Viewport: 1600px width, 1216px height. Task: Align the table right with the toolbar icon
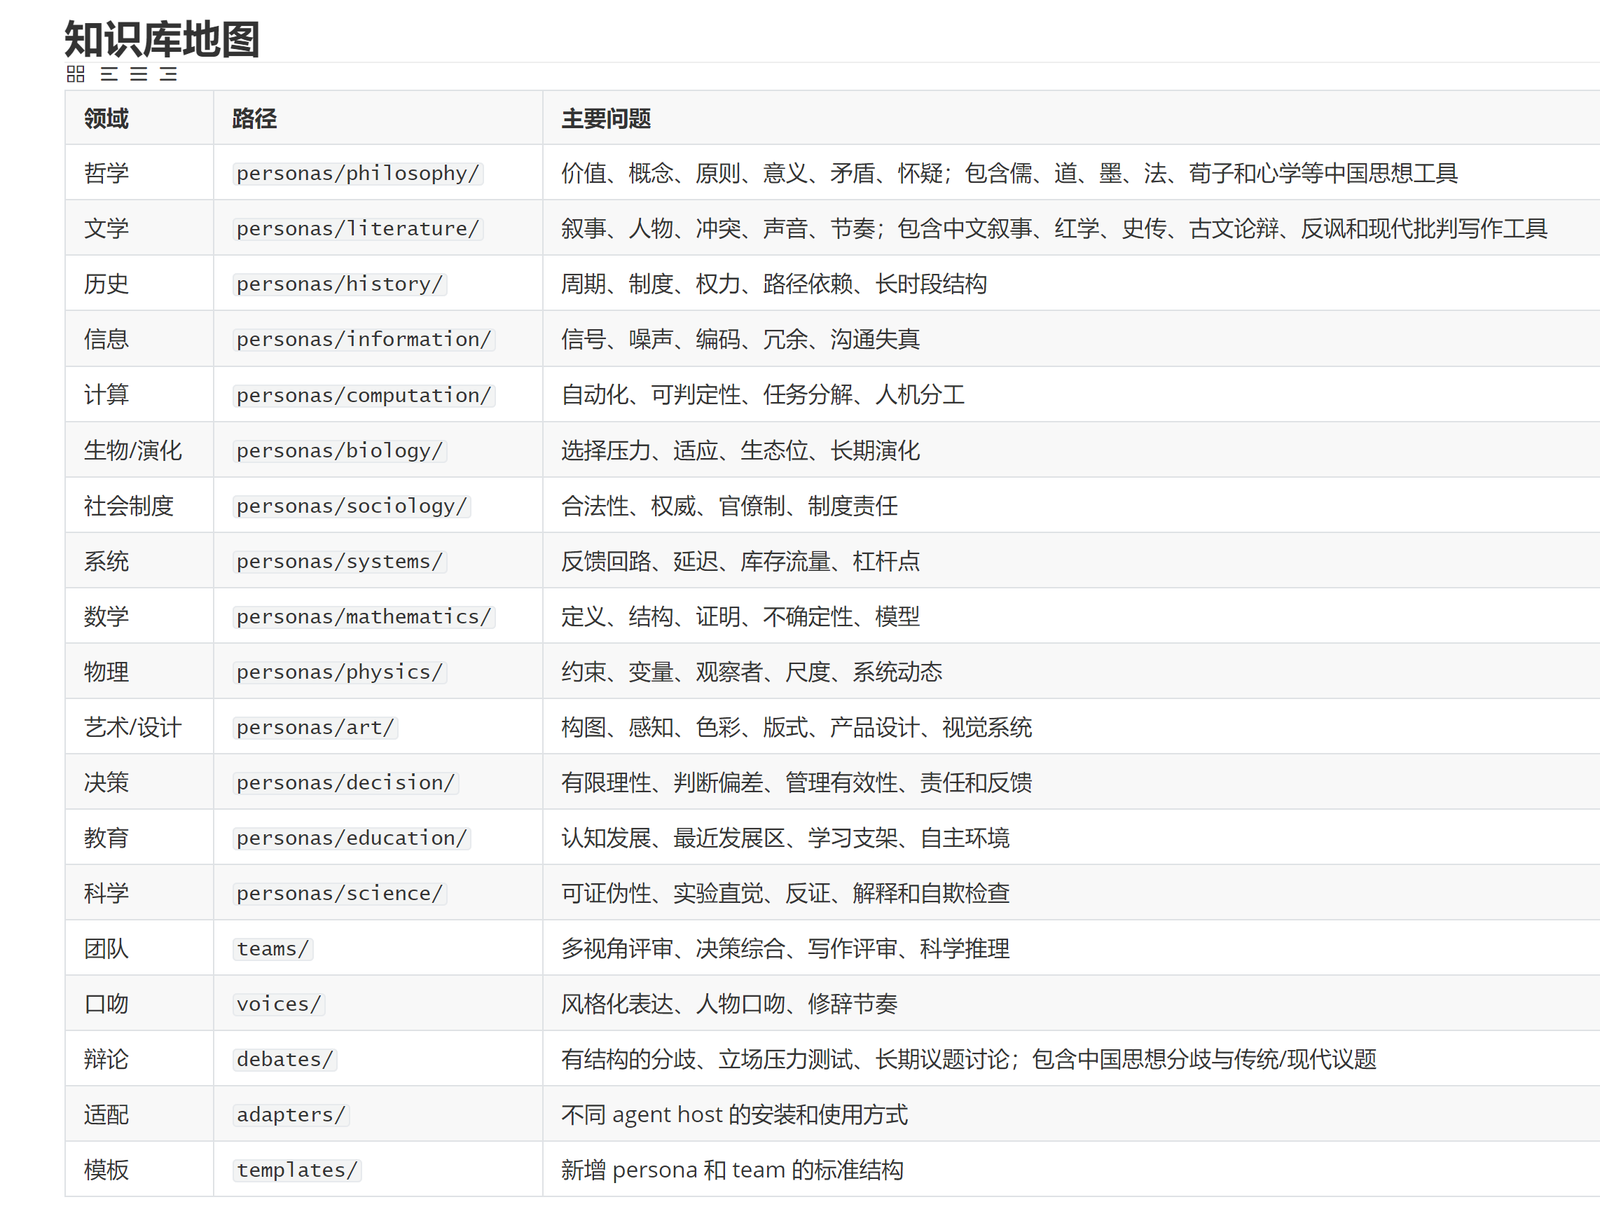[x=169, y=74]
